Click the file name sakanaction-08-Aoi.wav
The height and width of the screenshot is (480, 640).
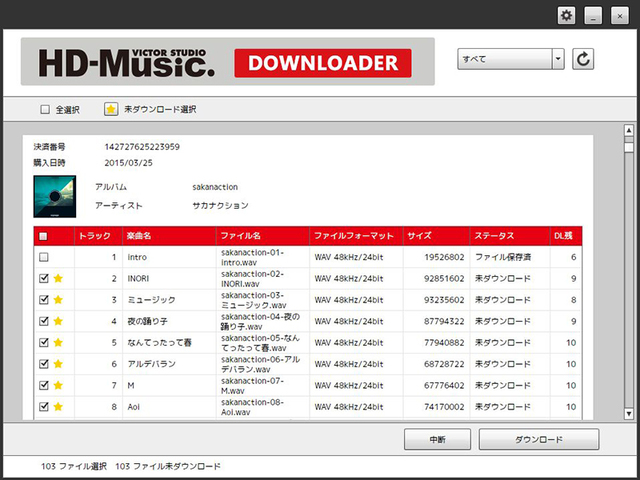pos(252,407)
